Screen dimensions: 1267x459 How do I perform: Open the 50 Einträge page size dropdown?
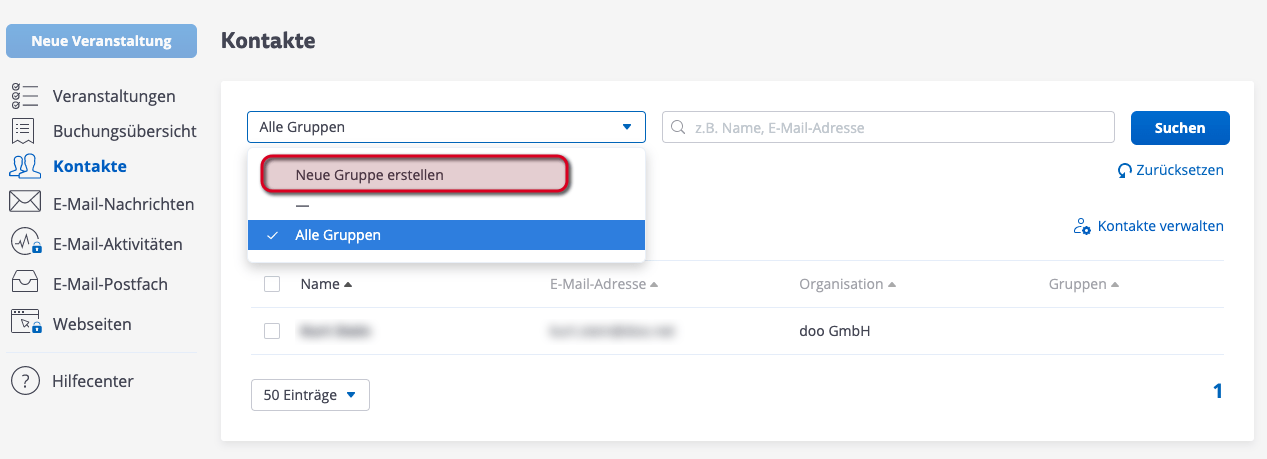click(x=310, y=395)
